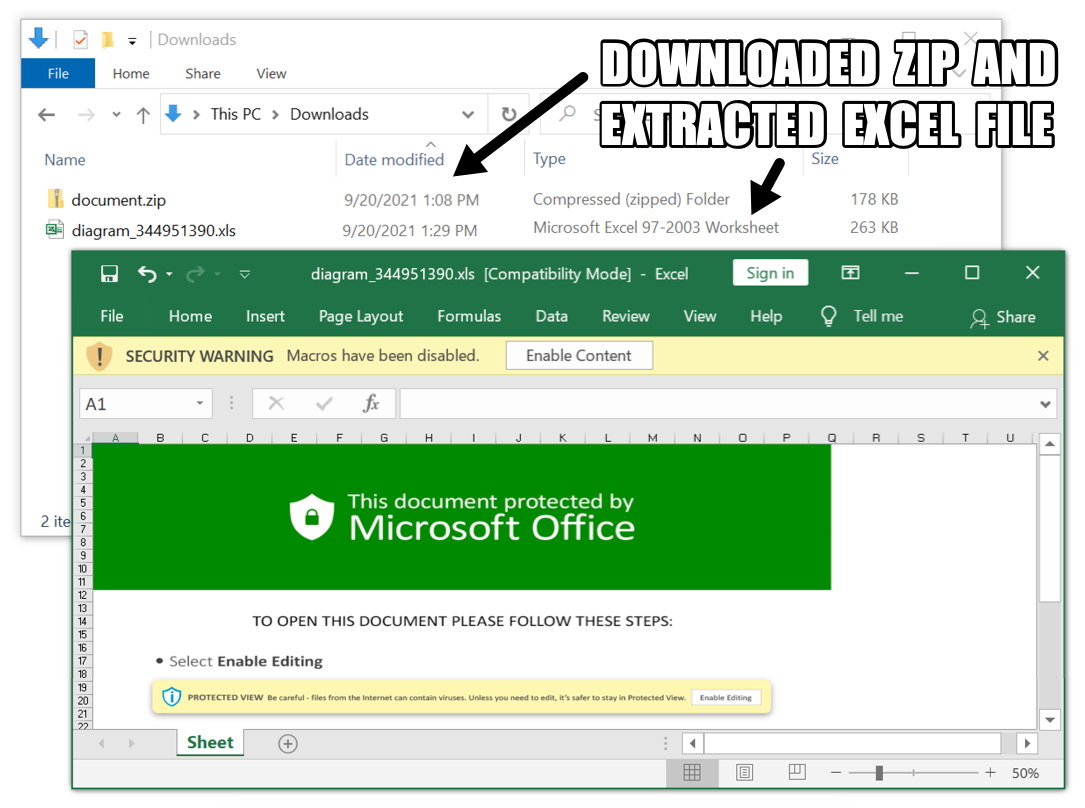Click vertical scrollbar down arrow
Viewport: 1085px width, 808px height.
[1050, 720]
